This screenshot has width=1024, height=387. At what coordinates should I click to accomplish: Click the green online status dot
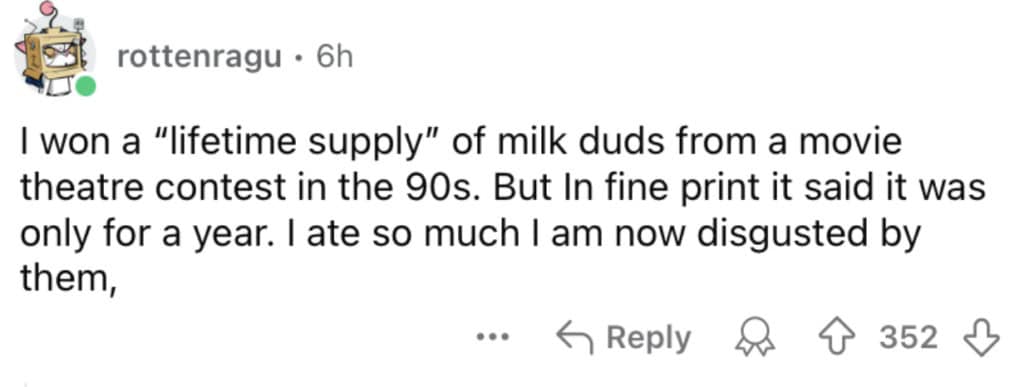tap(85, 85)
